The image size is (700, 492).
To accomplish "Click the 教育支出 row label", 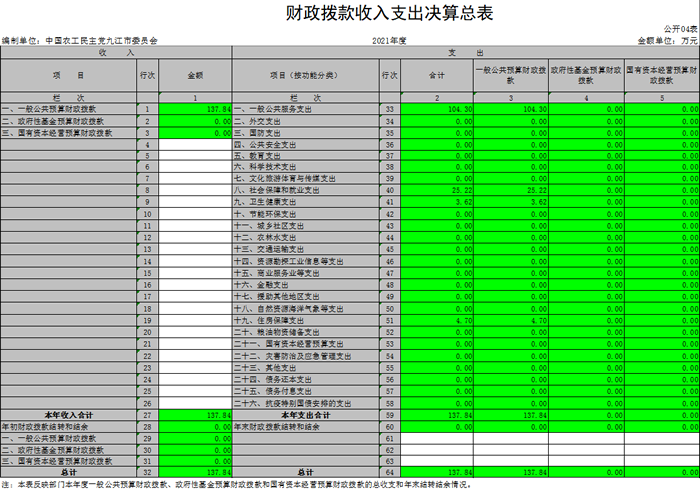I will coord(305,154).
